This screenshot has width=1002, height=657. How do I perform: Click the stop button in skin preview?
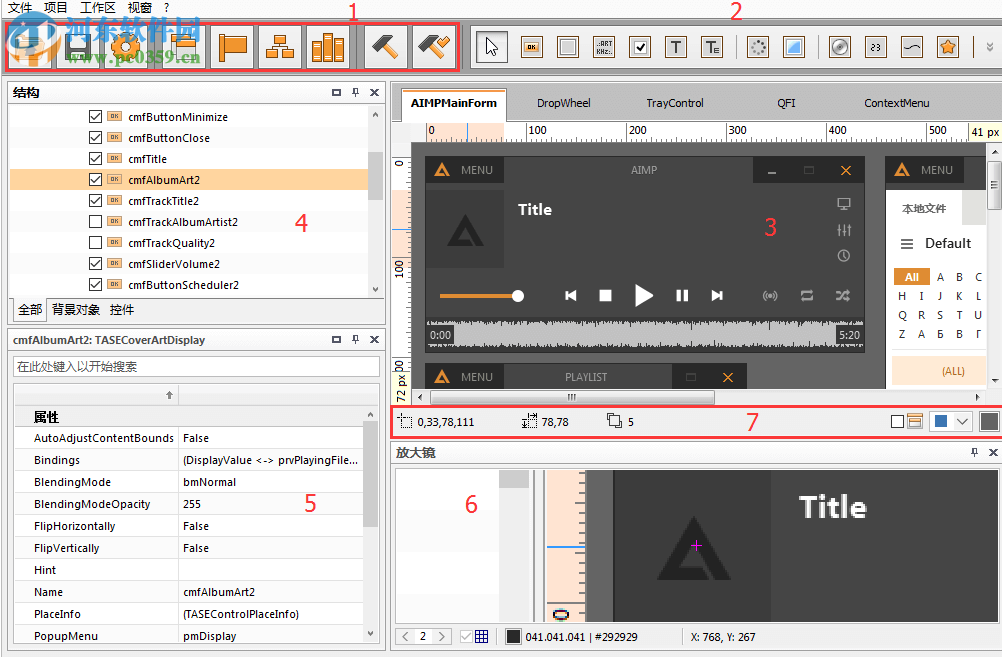(605, 295)
